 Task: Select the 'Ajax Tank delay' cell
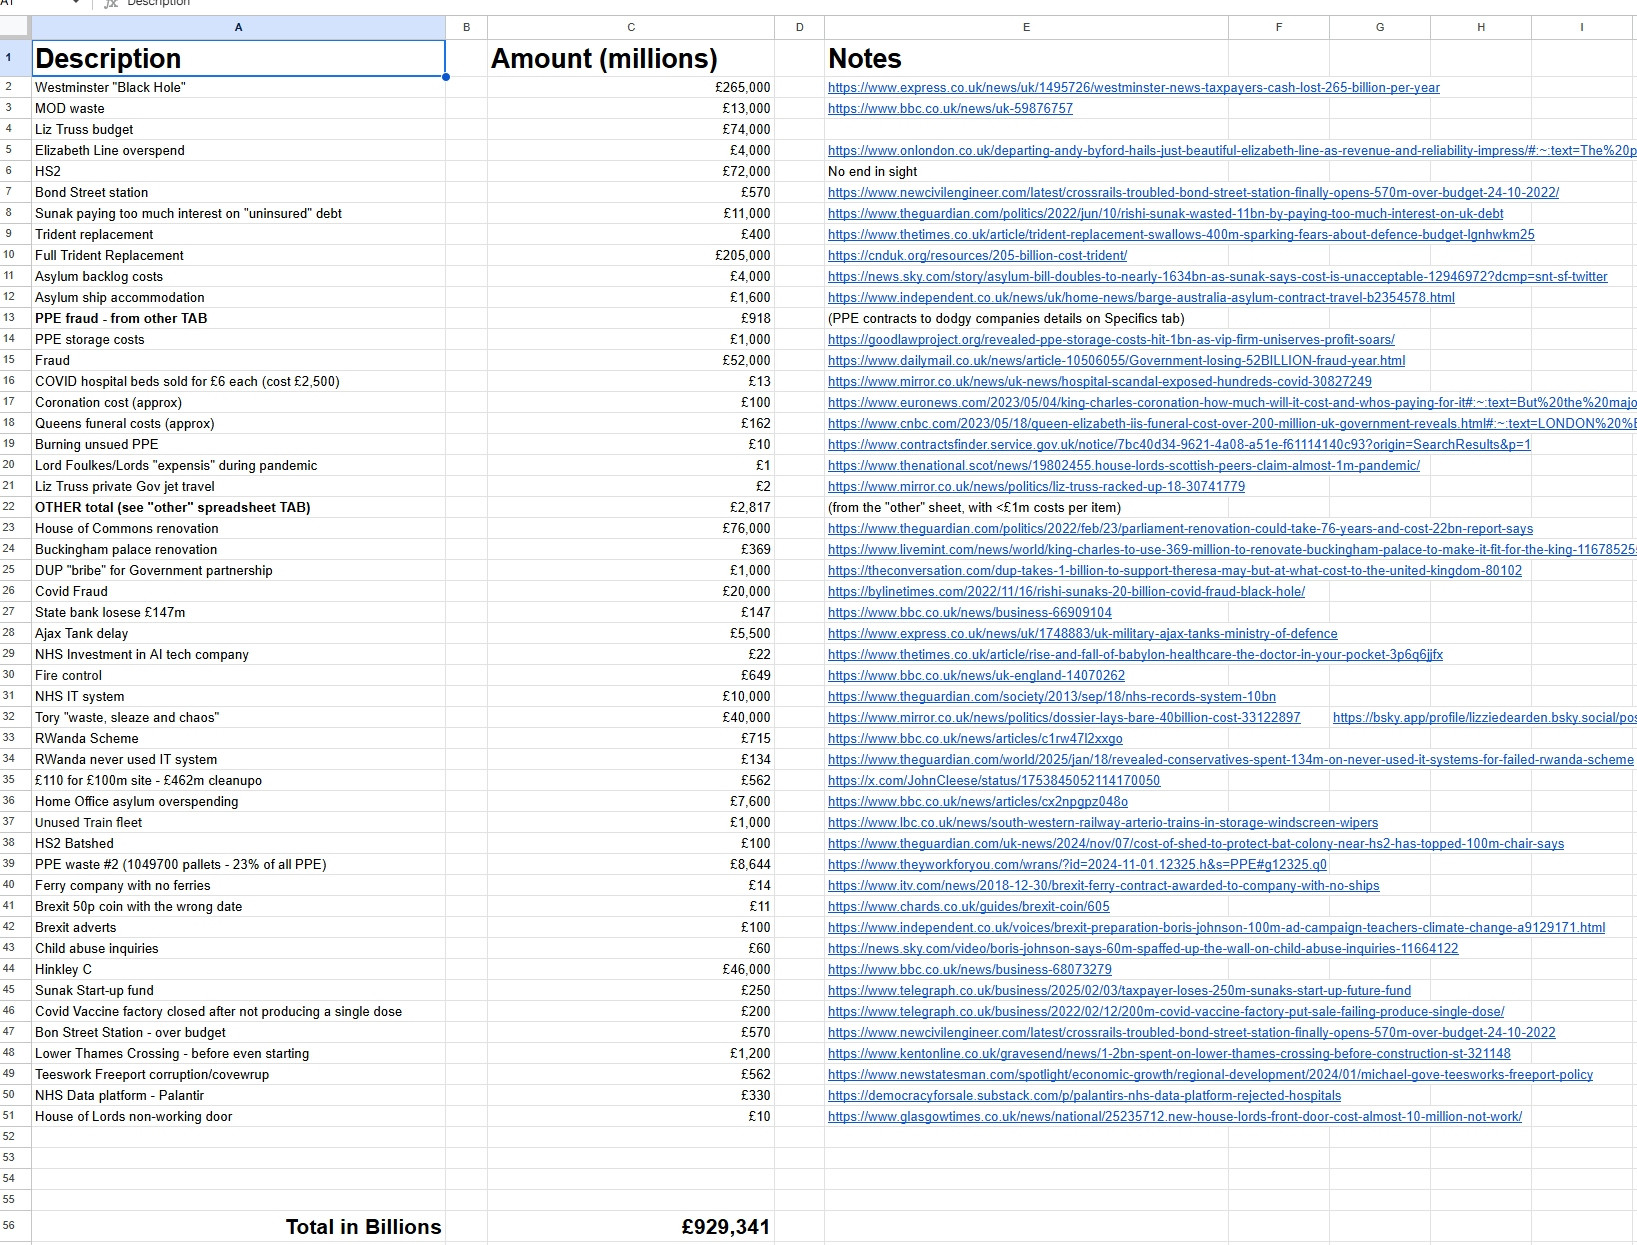point(238,634)
